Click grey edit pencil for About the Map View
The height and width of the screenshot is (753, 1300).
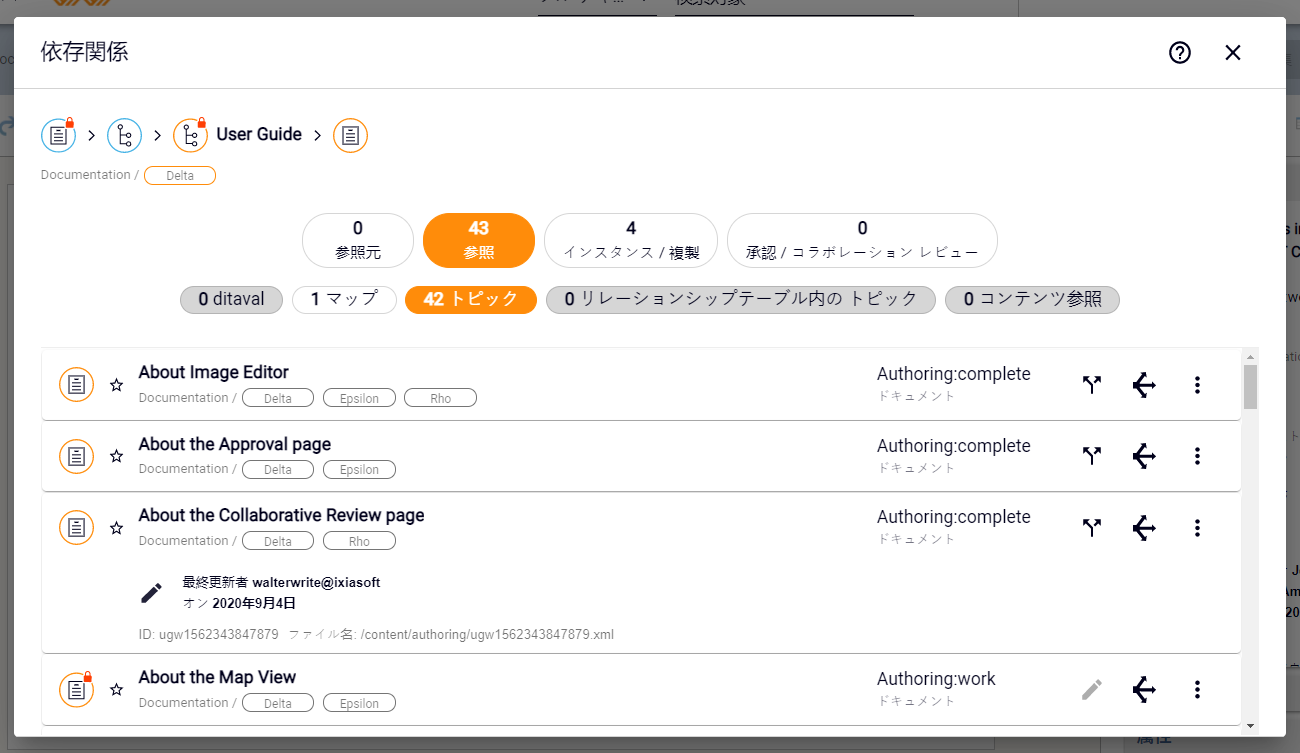(1092, 689)
